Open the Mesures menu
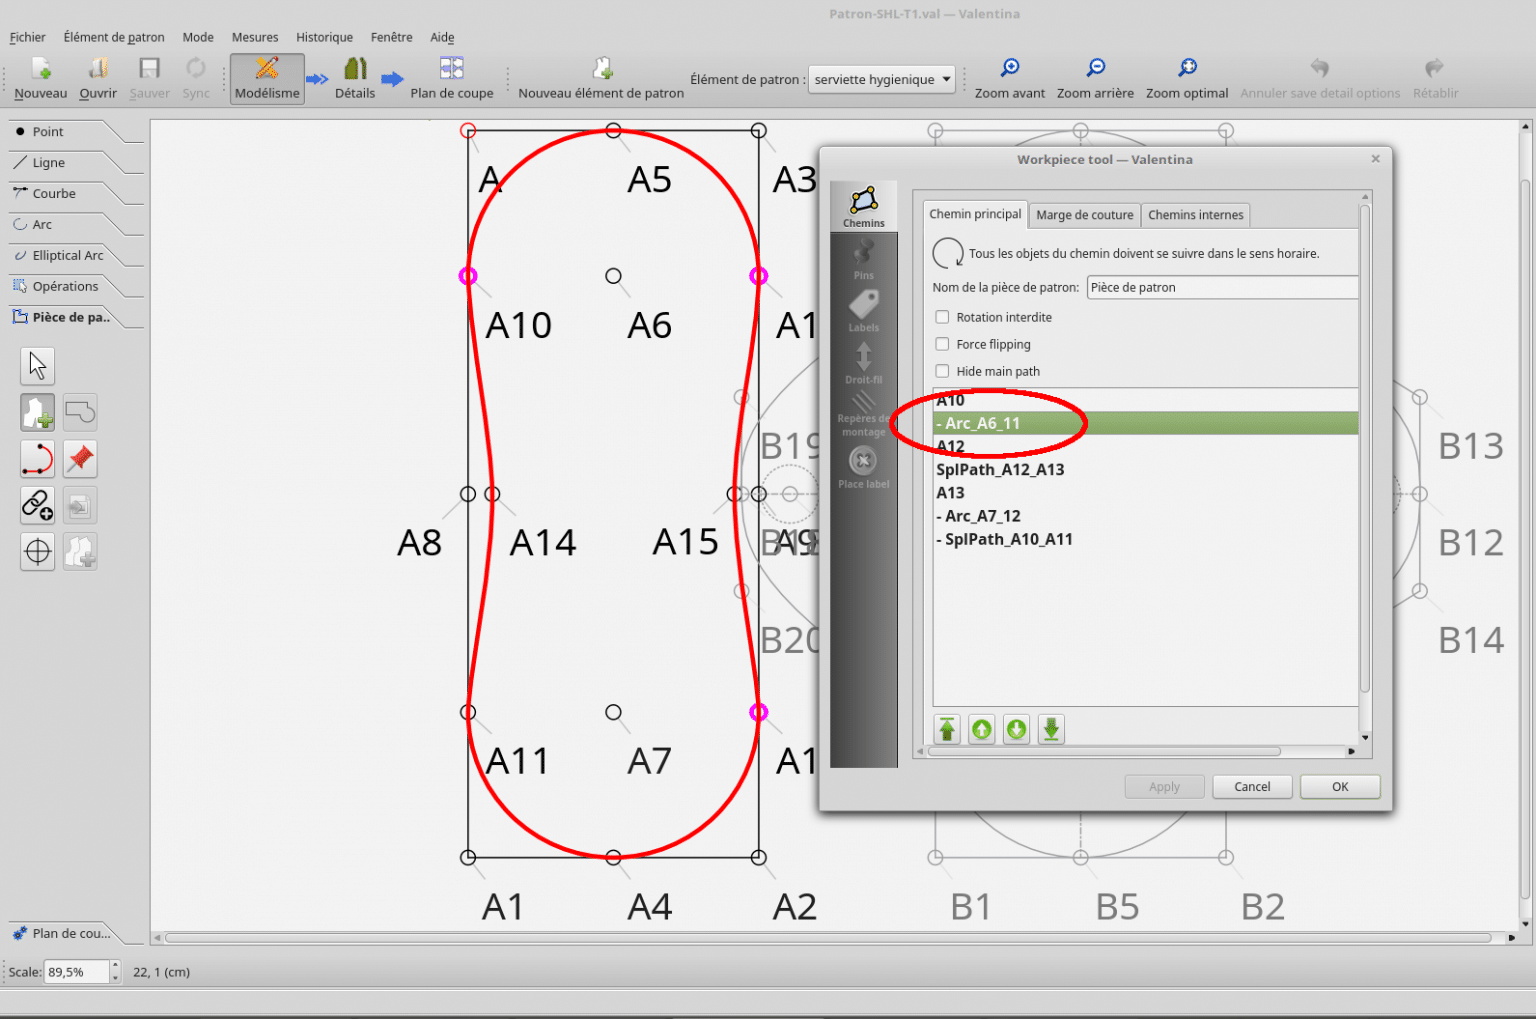Screen dimensions: 1536x1019 [x=255, y=37]
